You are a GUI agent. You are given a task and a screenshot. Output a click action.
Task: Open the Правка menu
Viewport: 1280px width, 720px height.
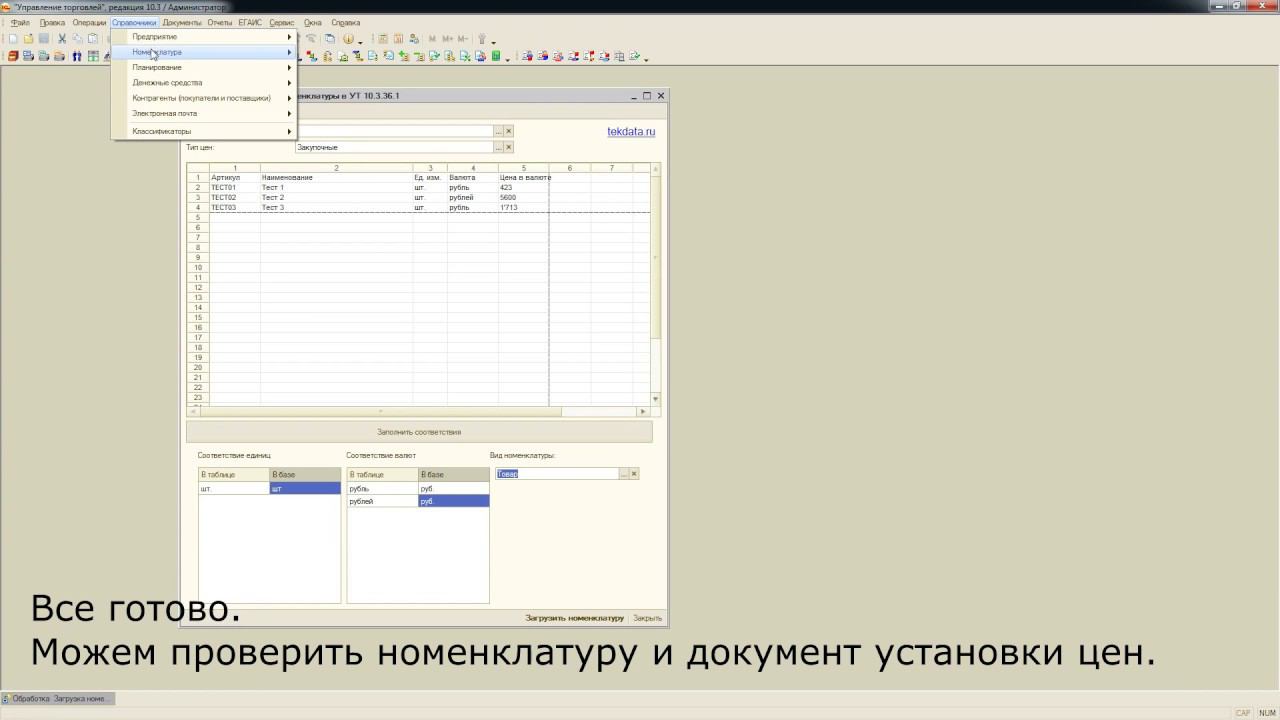coord(52,22)
